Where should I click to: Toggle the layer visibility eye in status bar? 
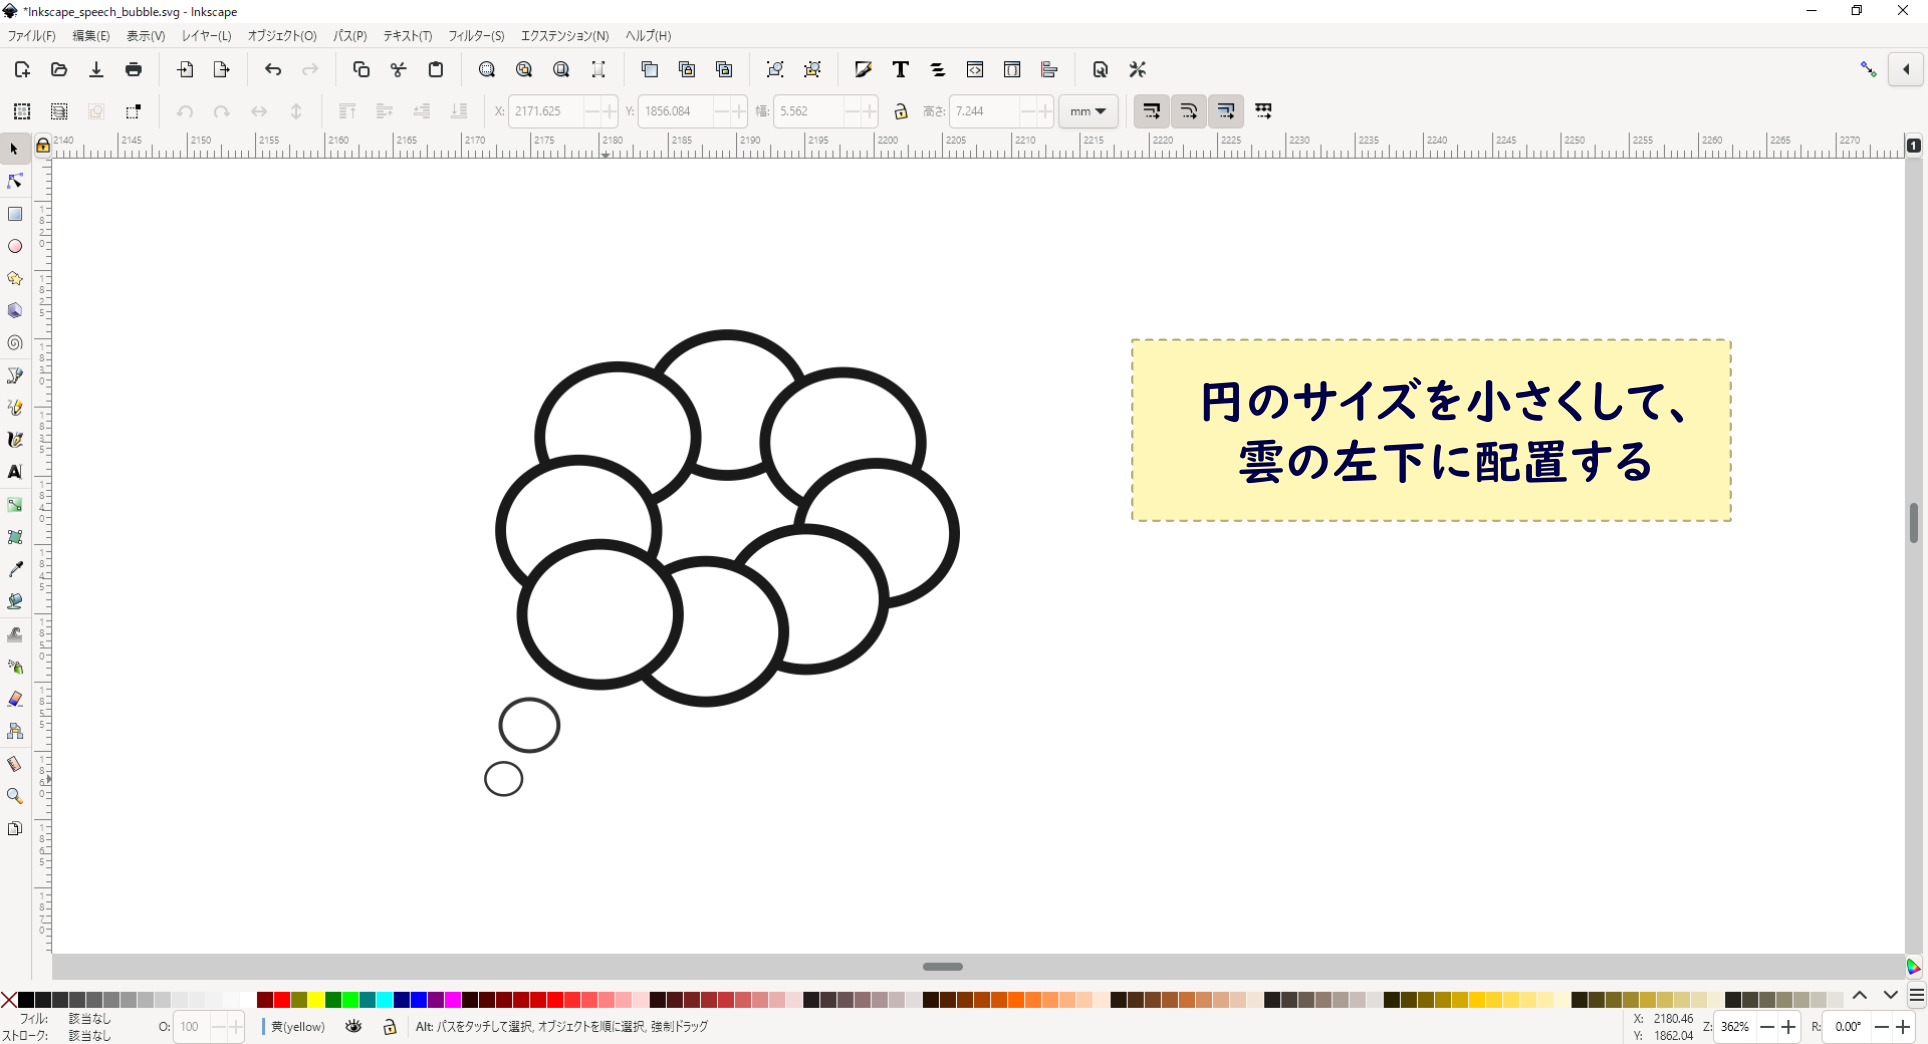353,1027
